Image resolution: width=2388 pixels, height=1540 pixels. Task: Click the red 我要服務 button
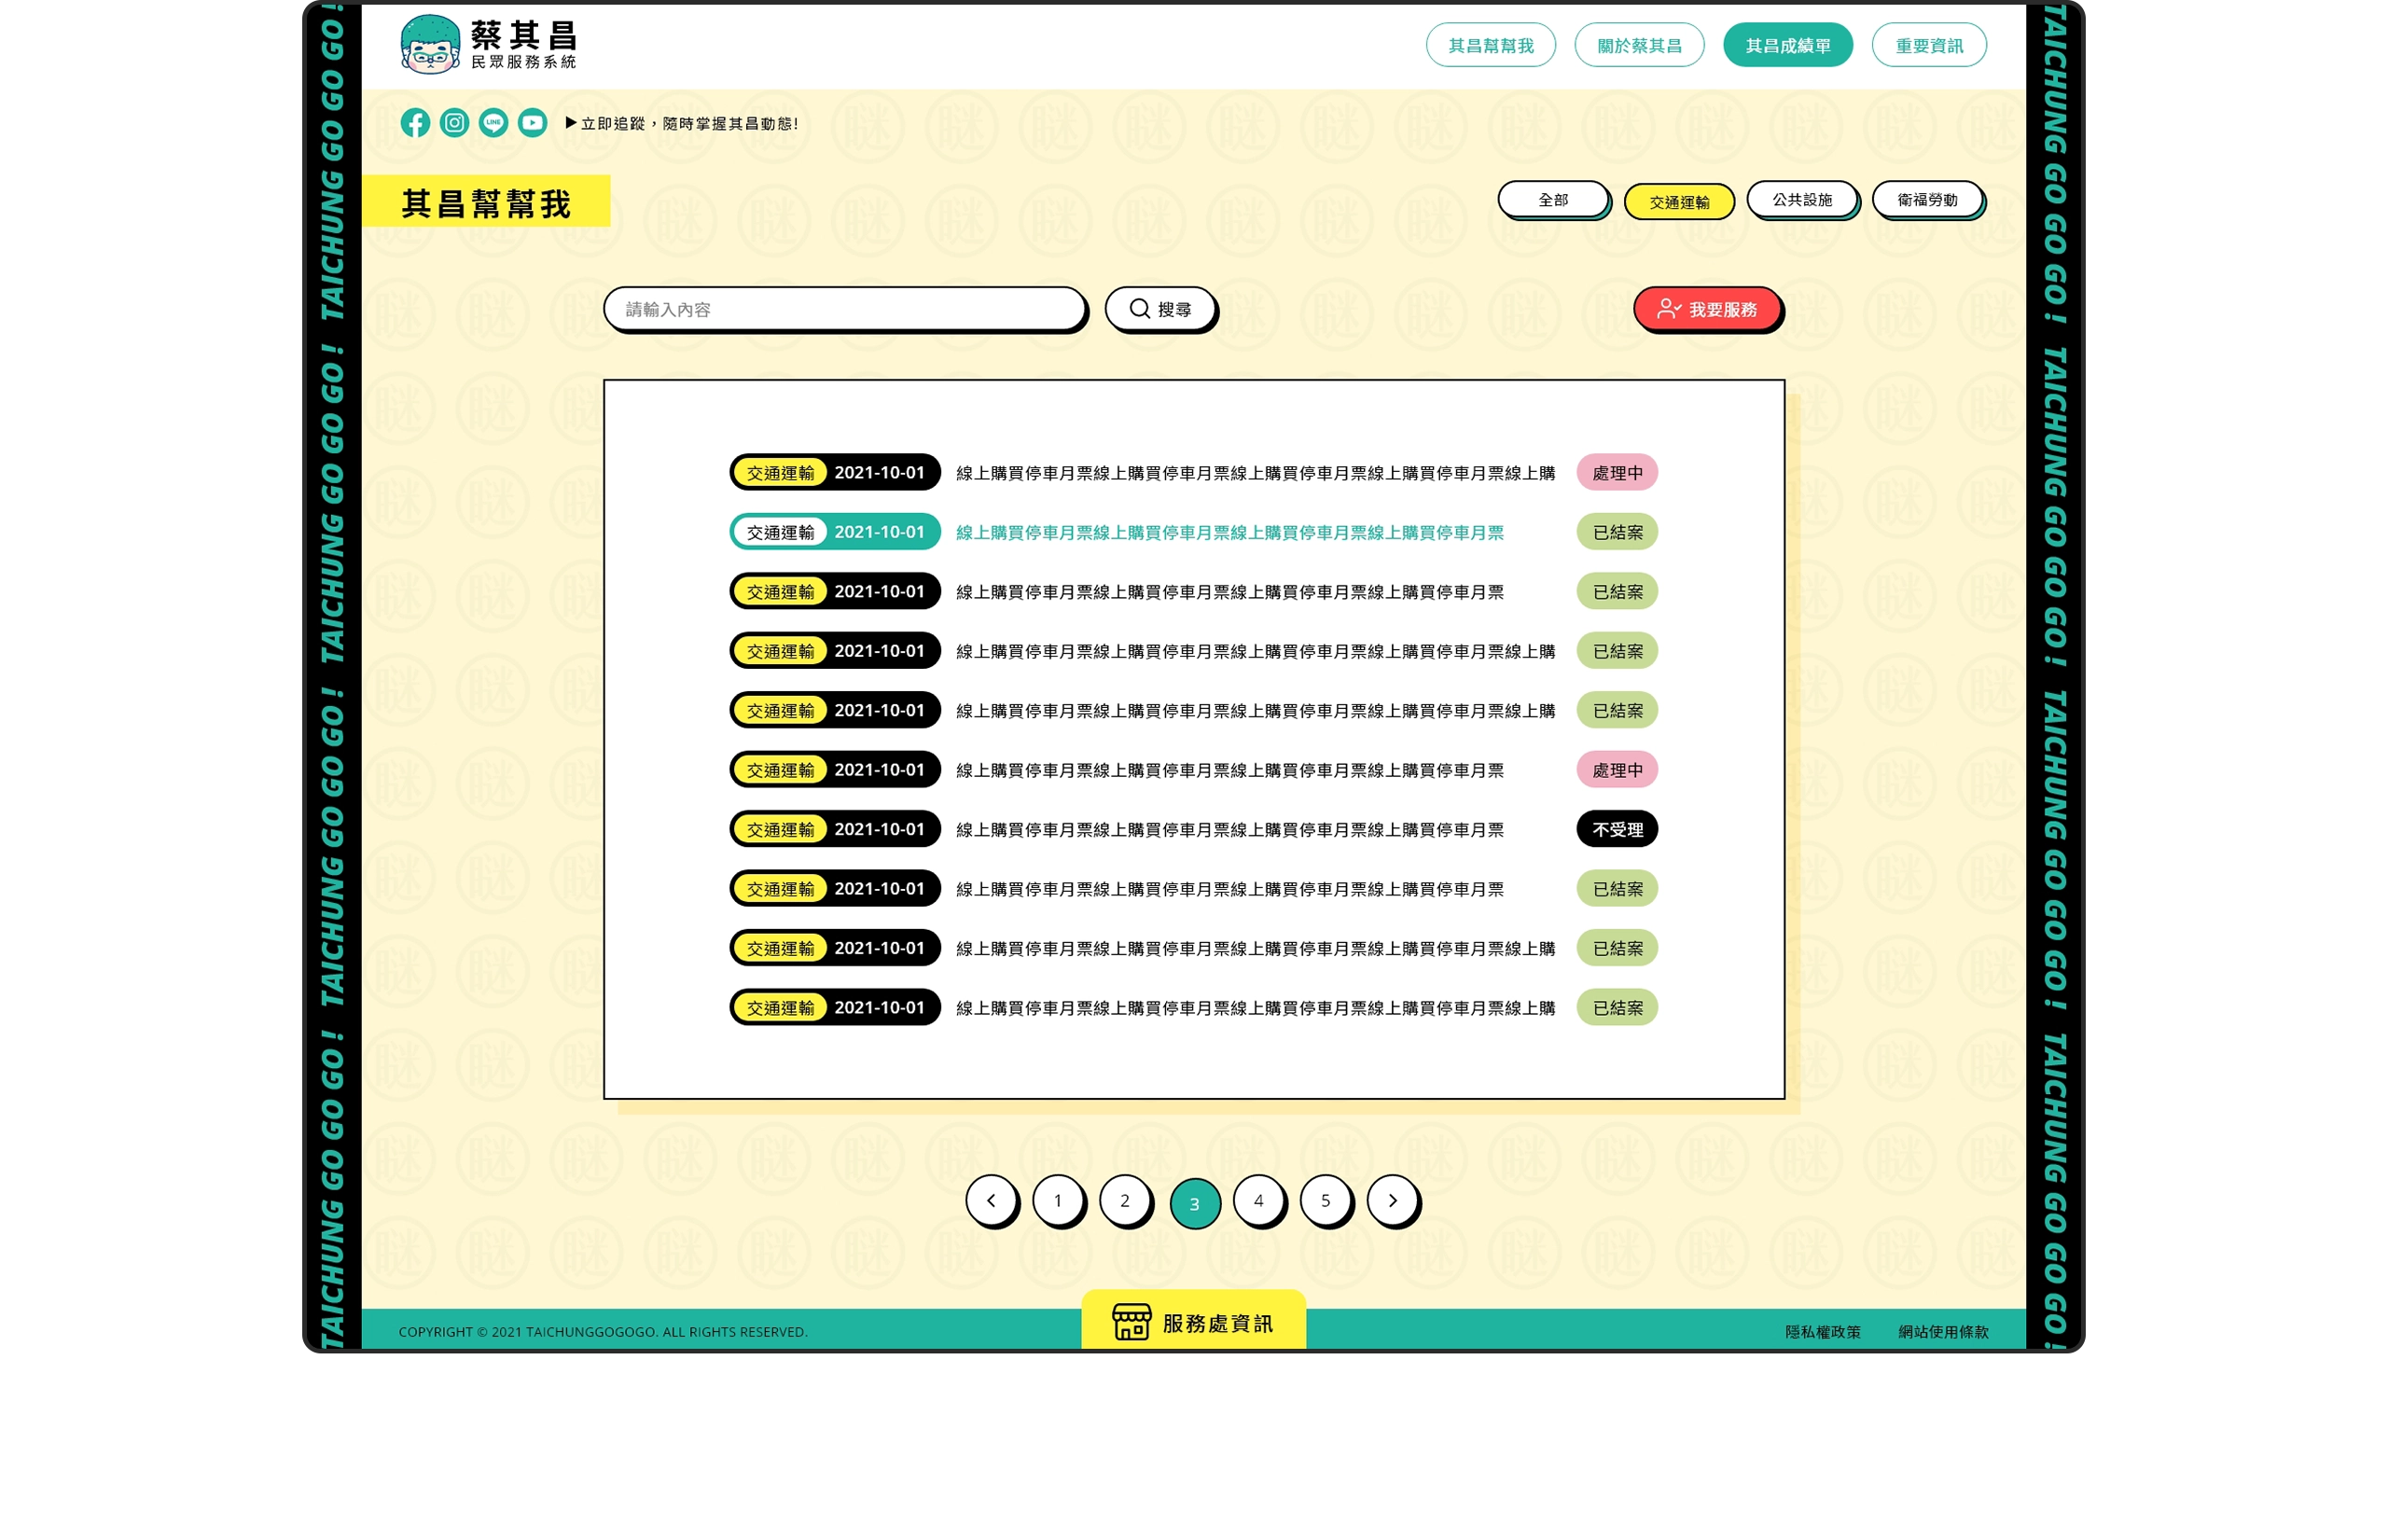coord(1707,309)
